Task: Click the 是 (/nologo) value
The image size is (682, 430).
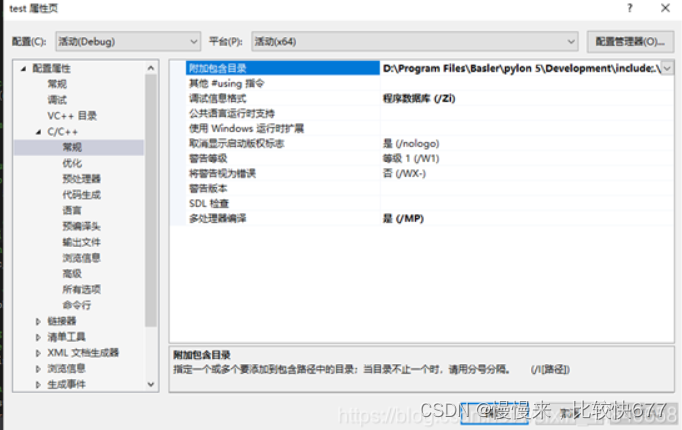Action: [411, 143]
